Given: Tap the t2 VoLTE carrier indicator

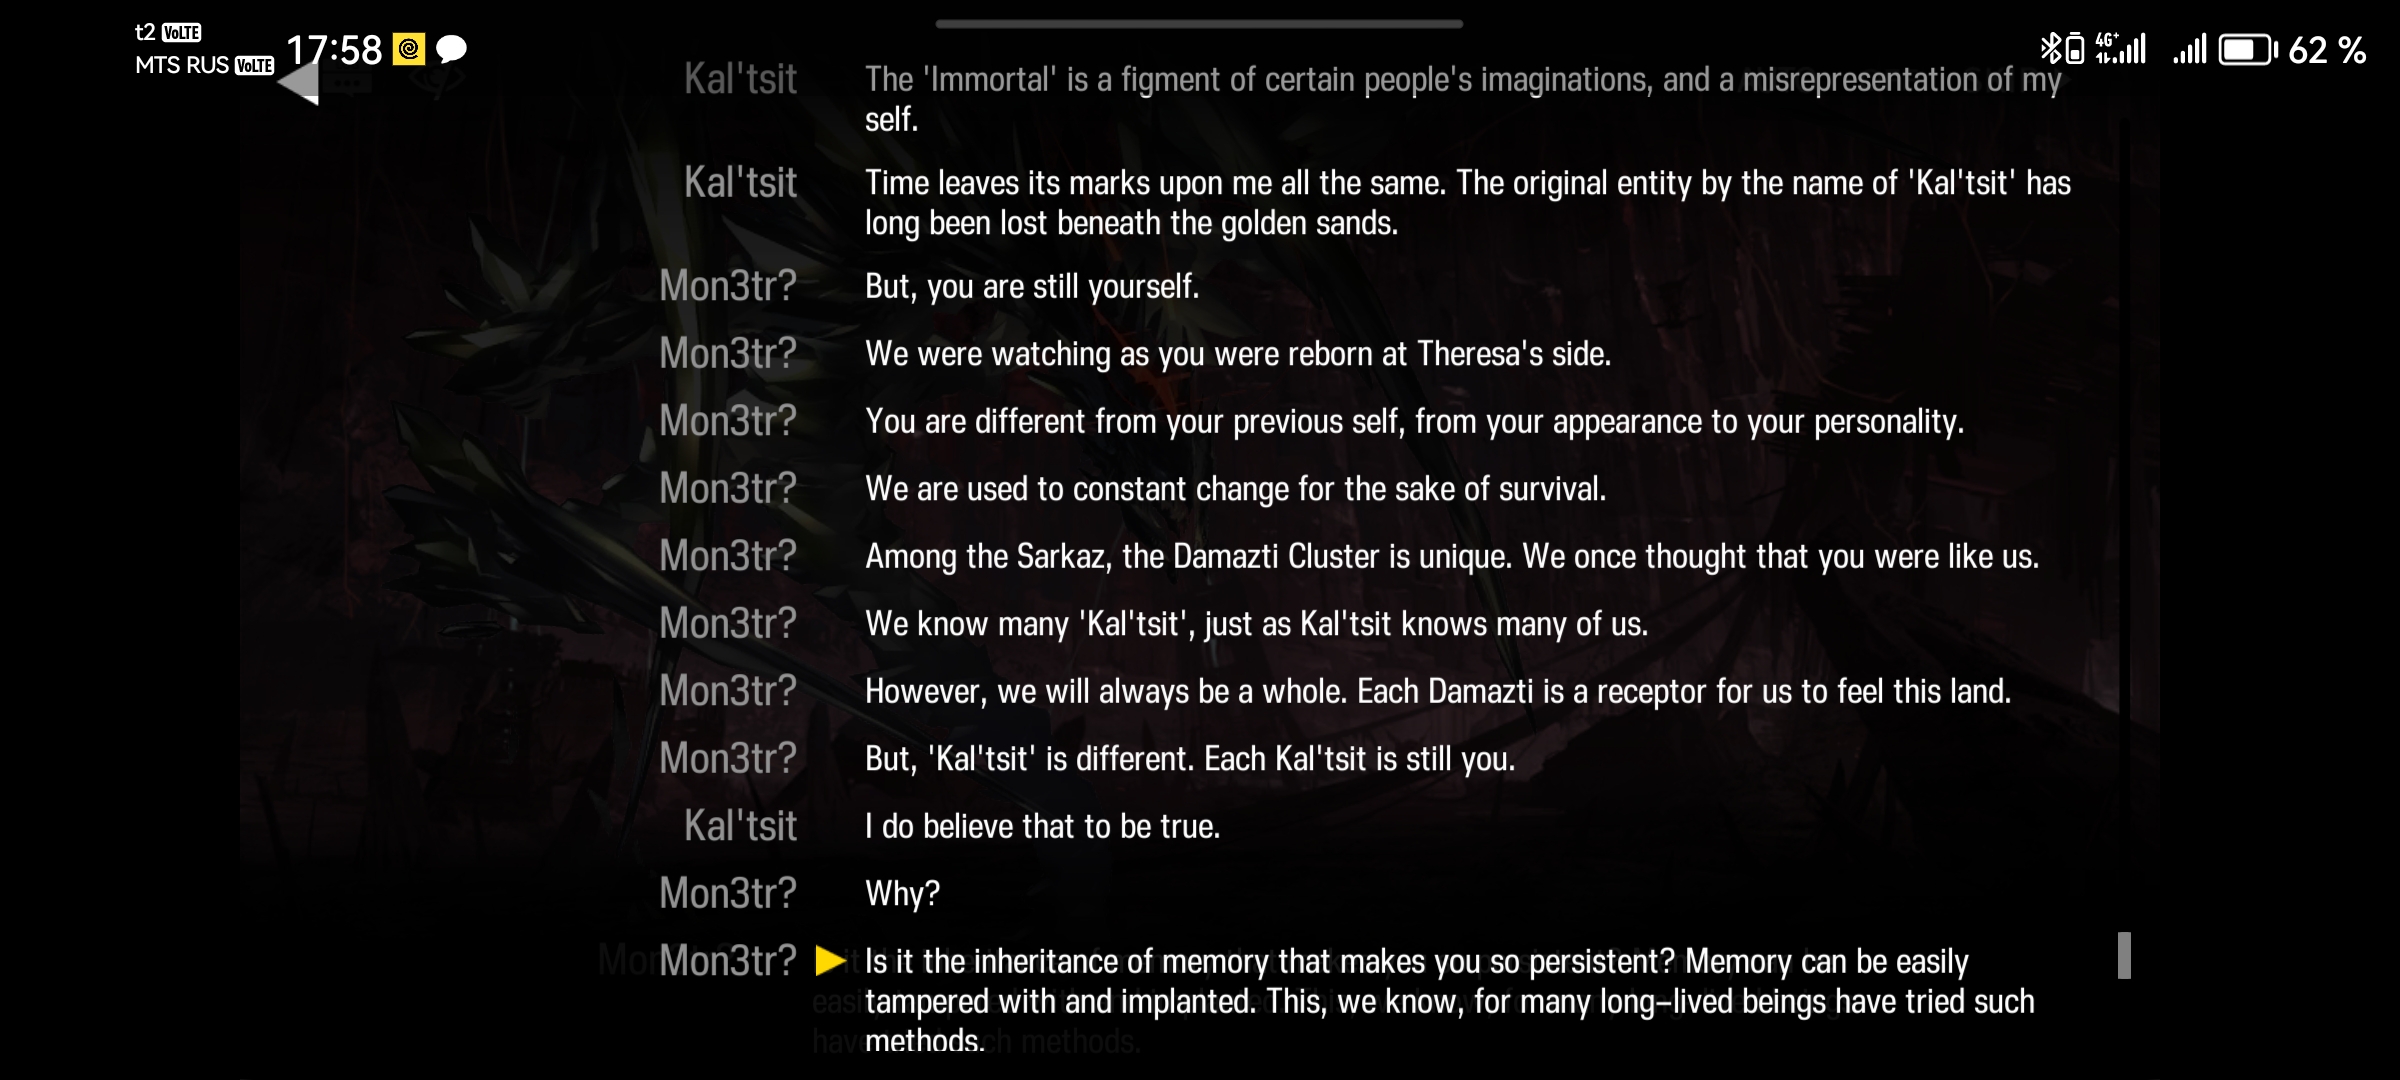Looking at the screenshot, I should tap(168, 33).
